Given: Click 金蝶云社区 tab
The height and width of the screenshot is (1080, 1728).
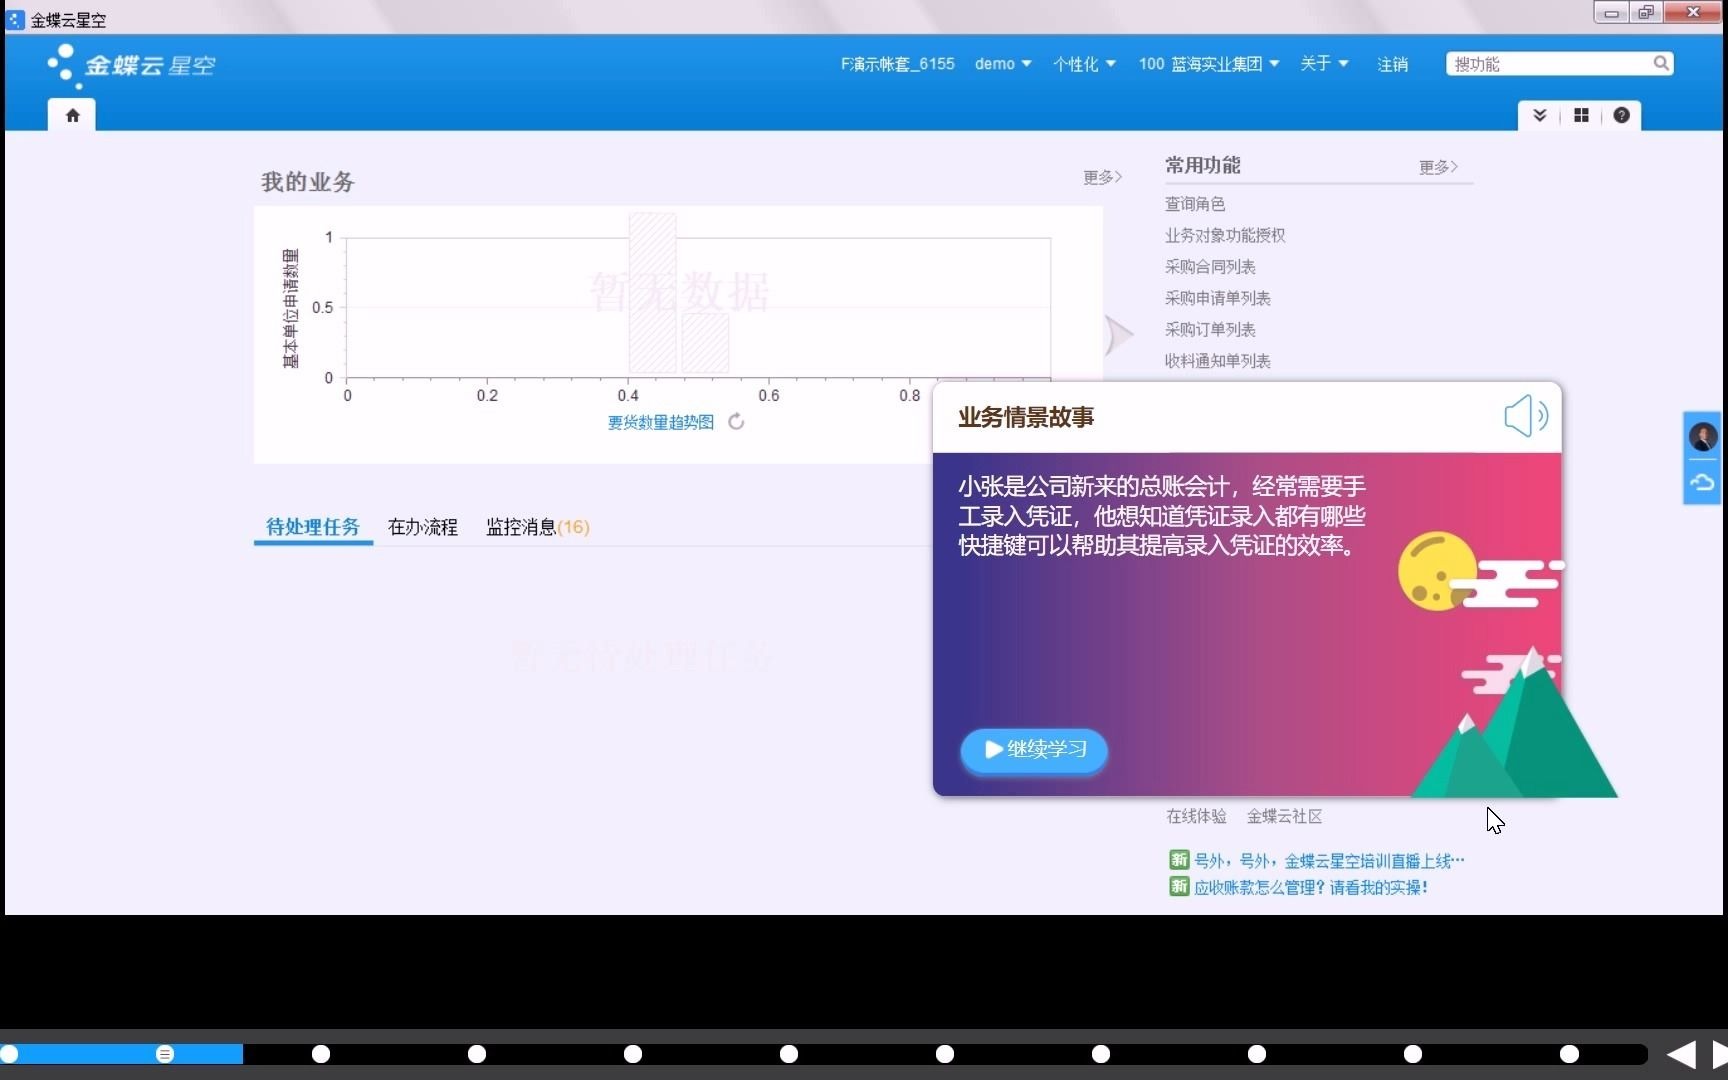Looking at the screenshot, I should pyautogui.click(x=1284, y=816).
